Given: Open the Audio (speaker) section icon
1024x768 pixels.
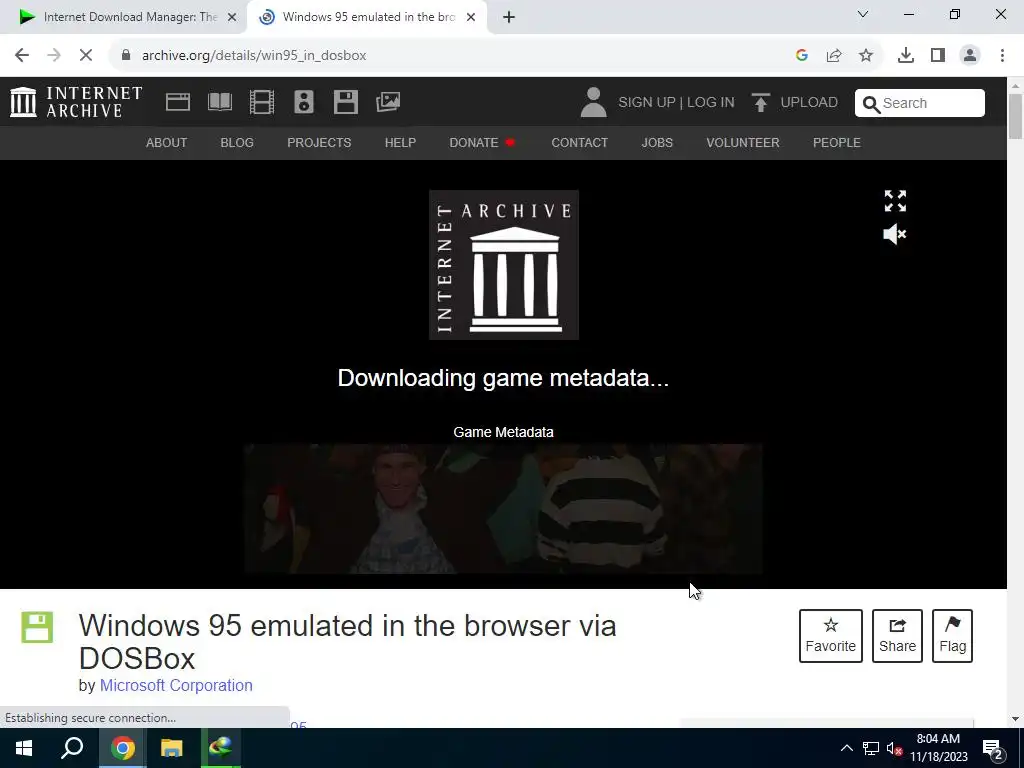Looking at the screenshot, I should [304, 102].
